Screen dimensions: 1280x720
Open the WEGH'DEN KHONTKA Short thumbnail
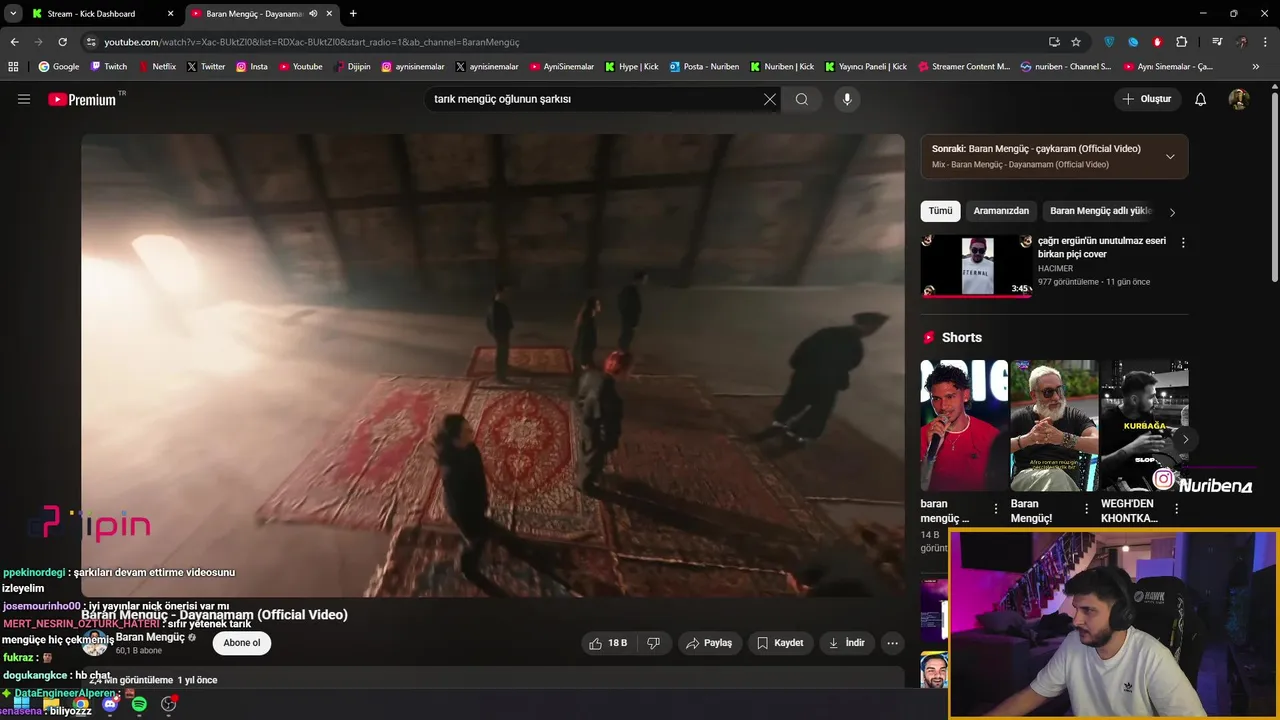[1144, 425]
